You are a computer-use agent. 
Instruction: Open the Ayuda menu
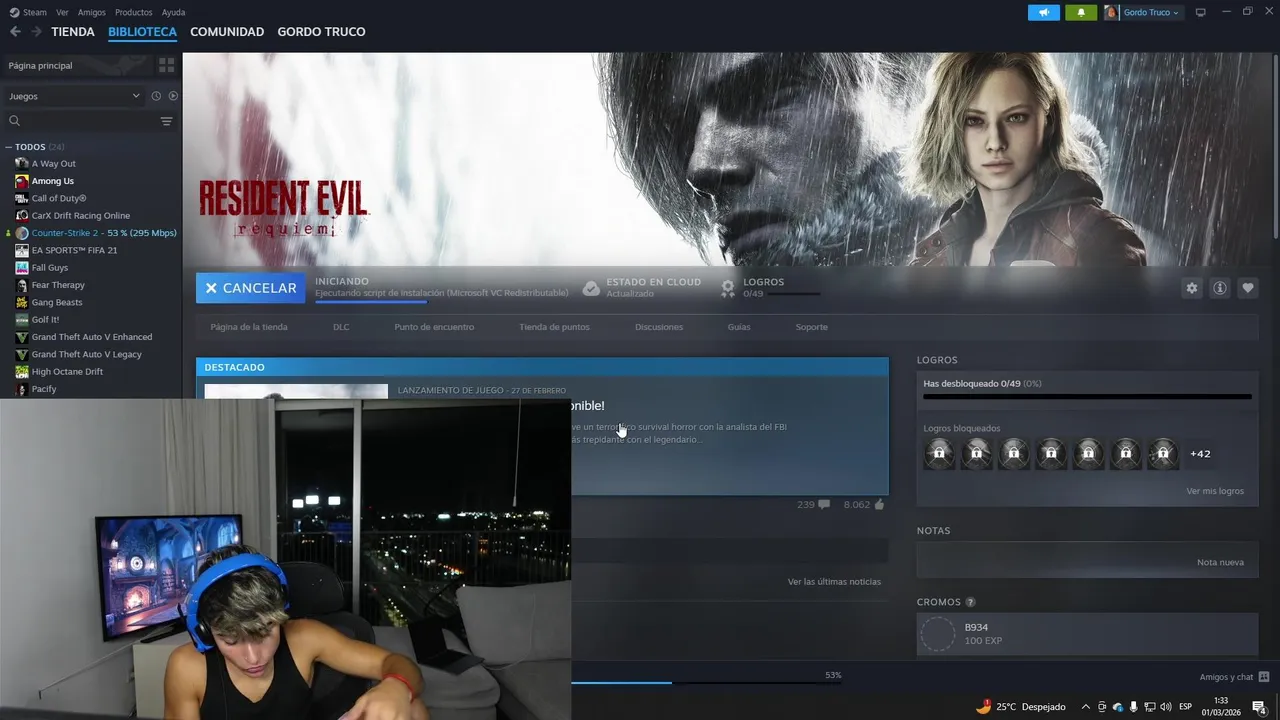pyautogui.click(x=173, y=12)
